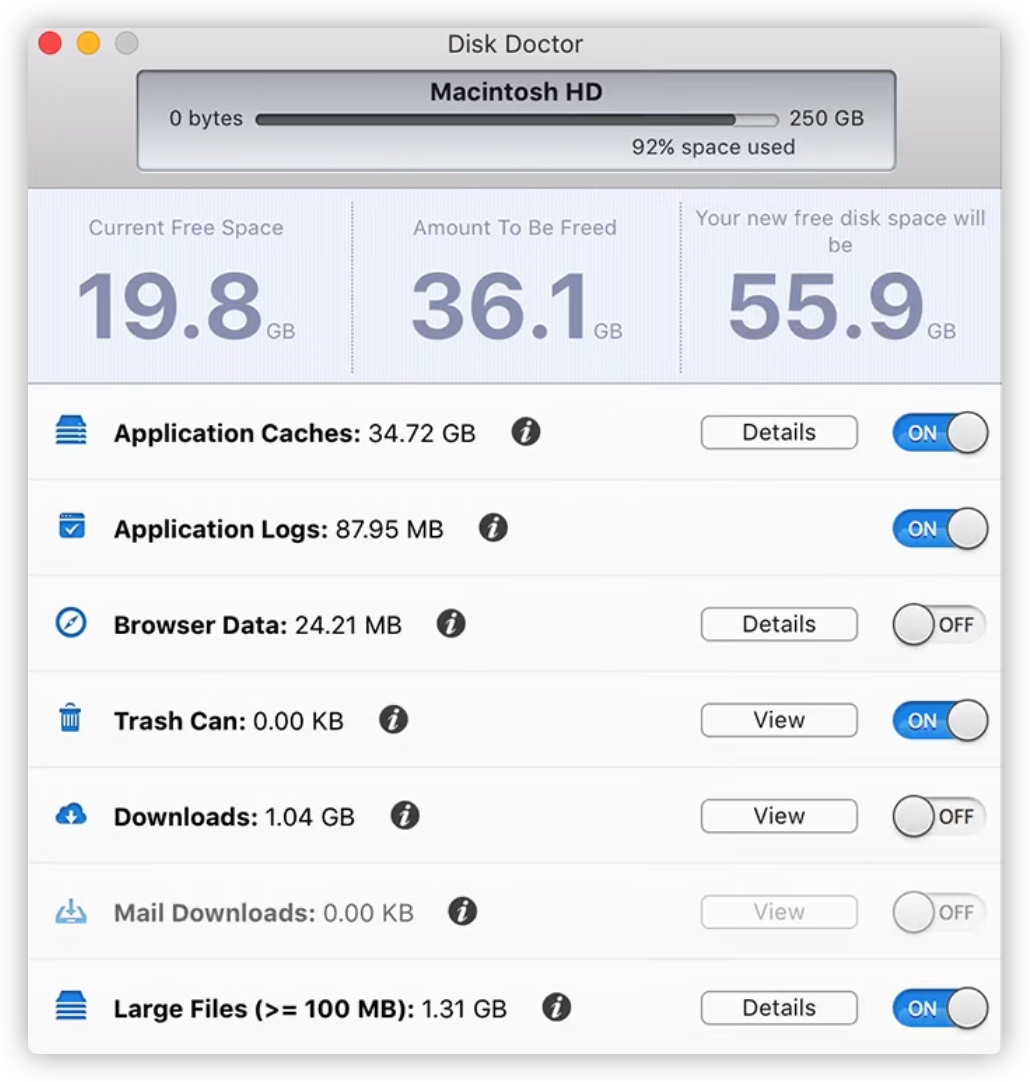
Task: Click the Application Logs: 87.95 MB label
Action: point(279,529)
